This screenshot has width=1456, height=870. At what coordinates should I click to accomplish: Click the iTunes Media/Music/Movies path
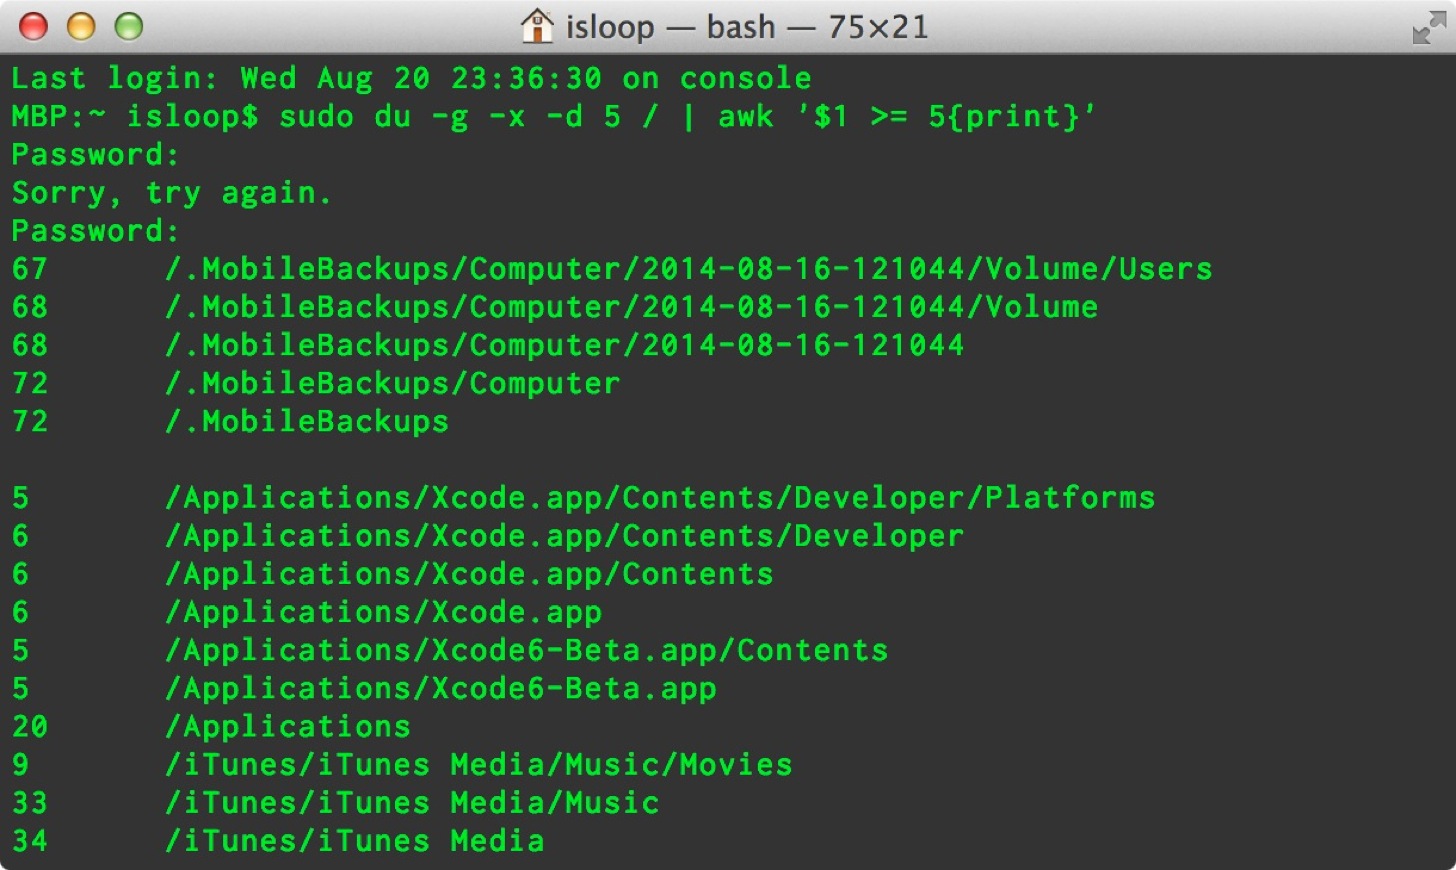[478, 765]
